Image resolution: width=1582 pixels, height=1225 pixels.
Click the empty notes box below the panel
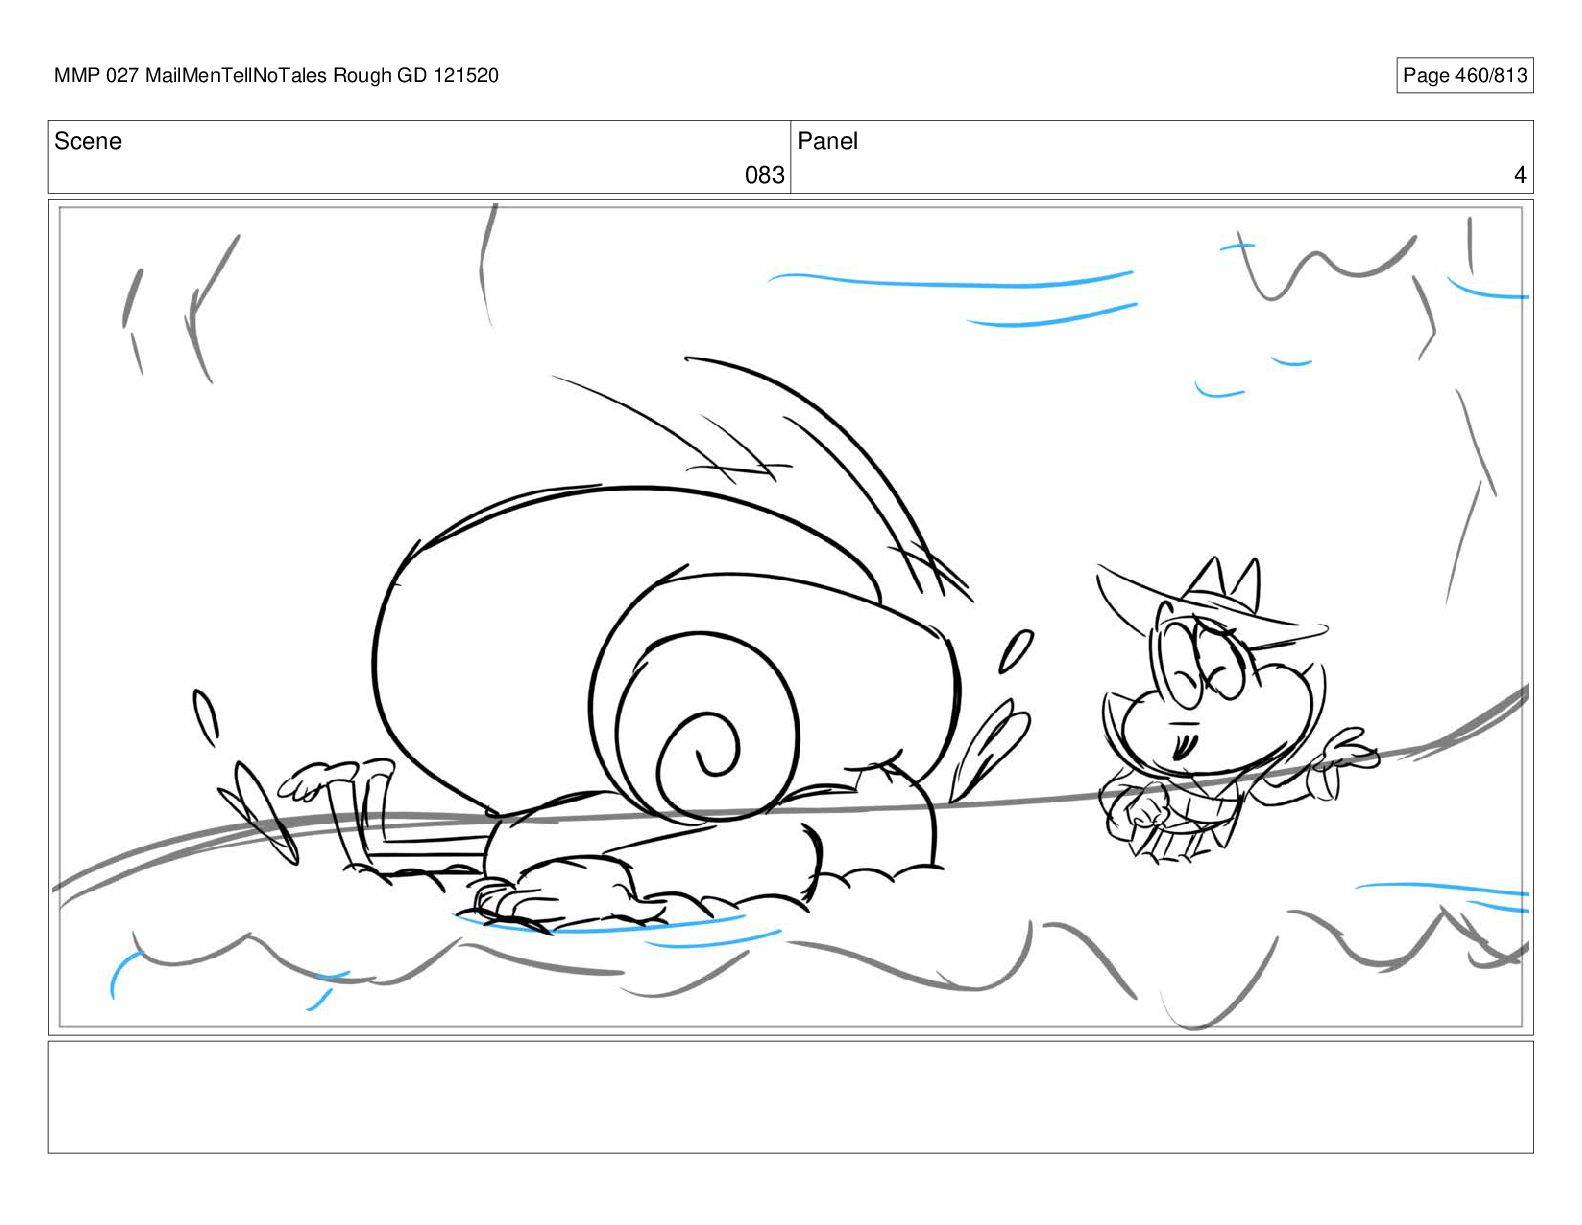coord(790,1097)
